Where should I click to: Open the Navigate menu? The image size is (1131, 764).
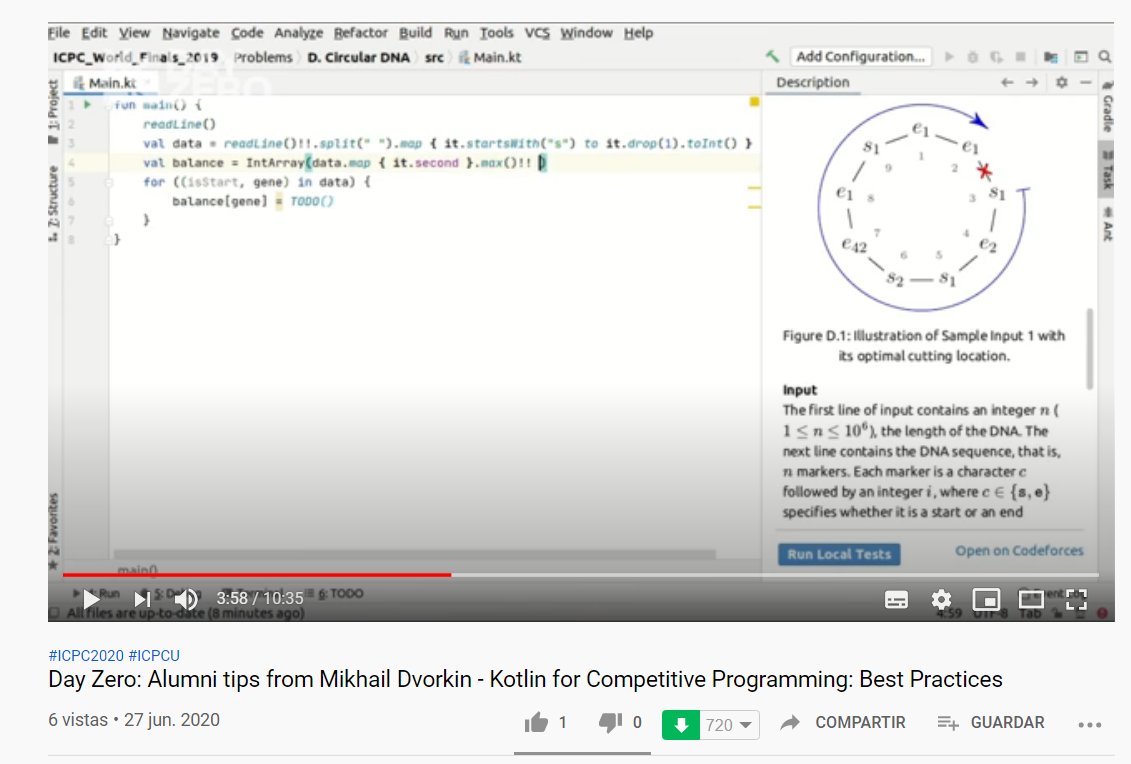click(x=190, y=32)
